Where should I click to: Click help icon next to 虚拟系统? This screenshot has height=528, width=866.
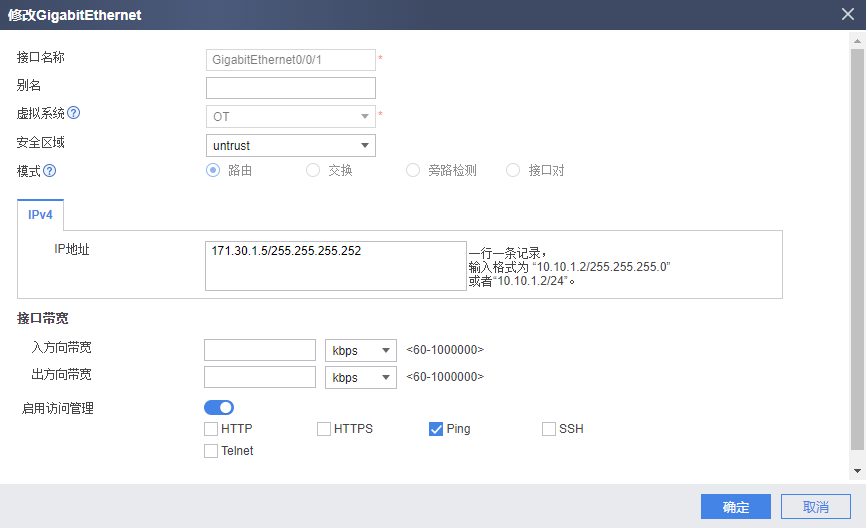pyautogui.click(x=73, y=113)
